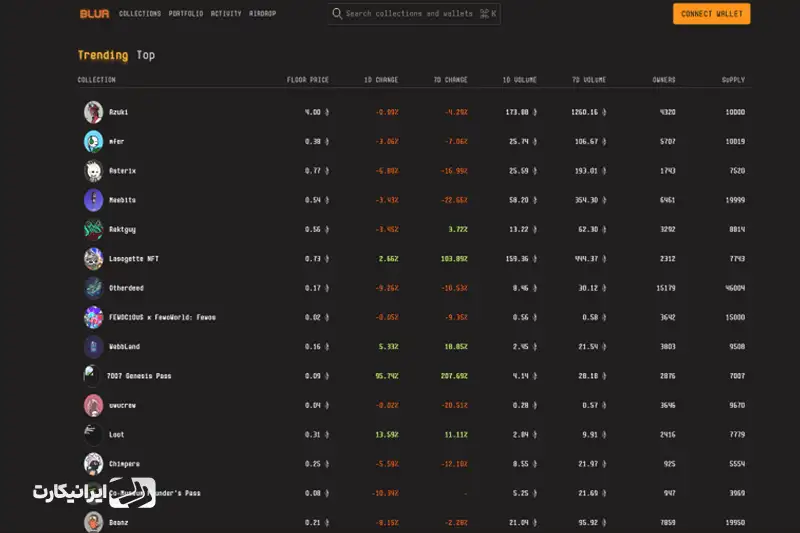Open the Meebits collection avatar
Viewport: 800px width, 533px height.
point(93,200)
